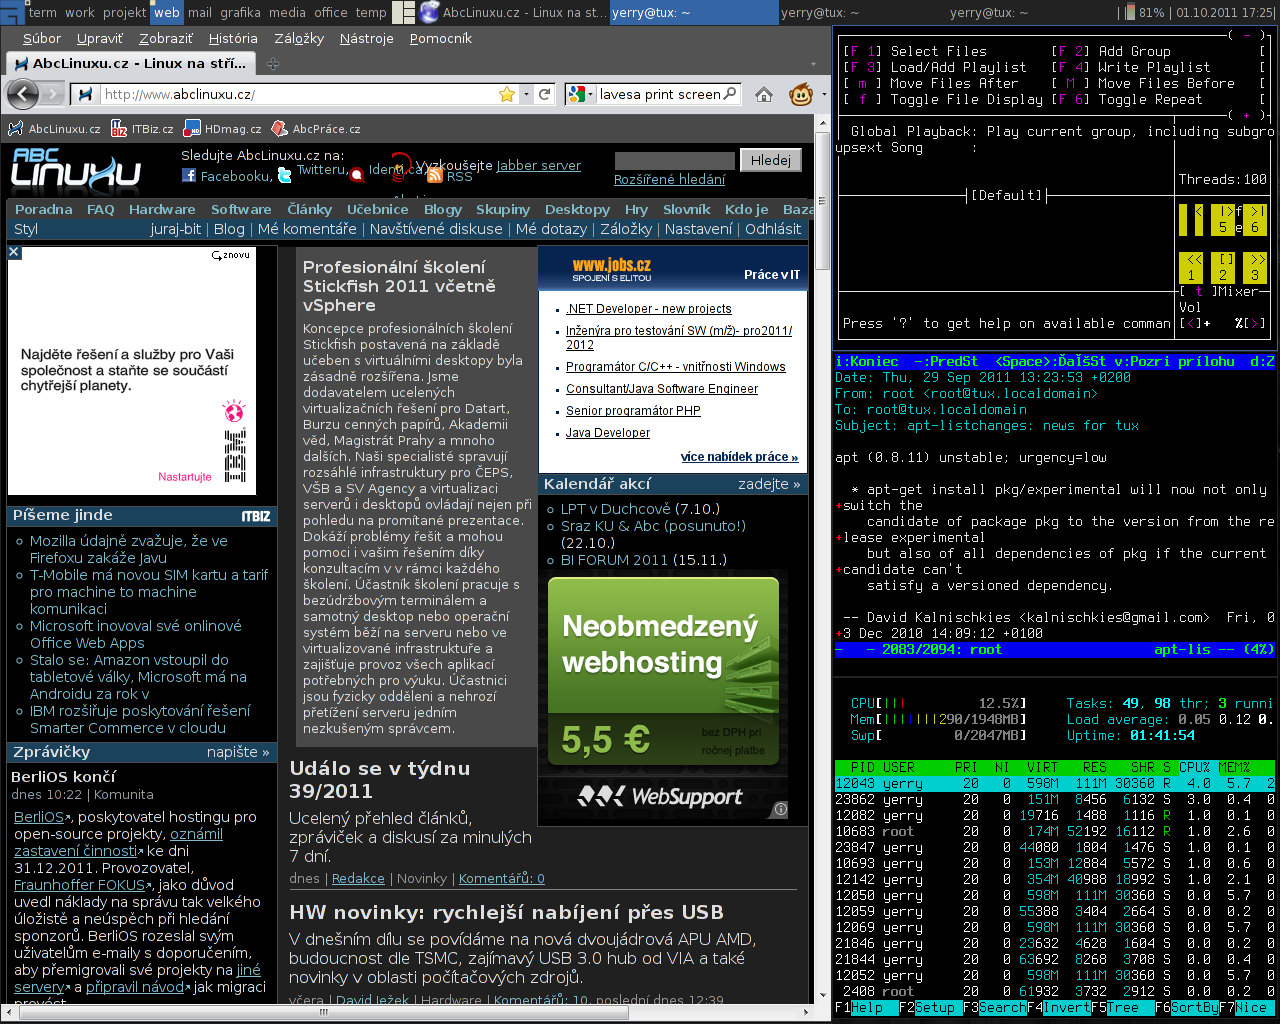Click the site search input field

pyautogui.click(x=674, y=161)
